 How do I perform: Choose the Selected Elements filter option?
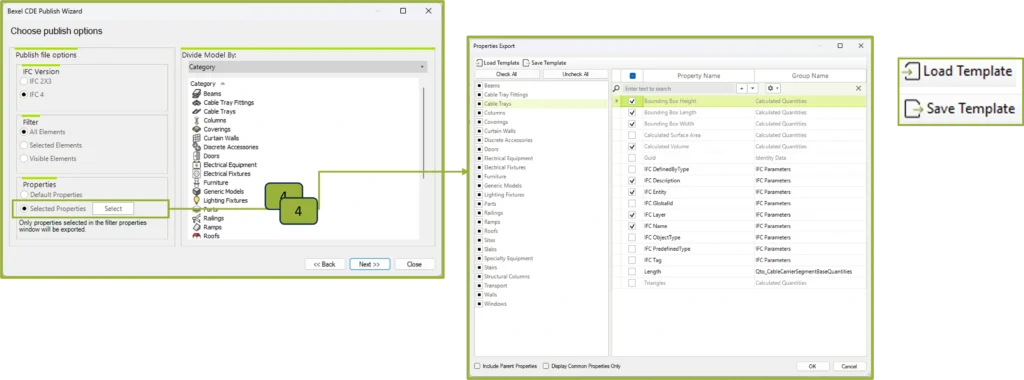pos(24,145)
